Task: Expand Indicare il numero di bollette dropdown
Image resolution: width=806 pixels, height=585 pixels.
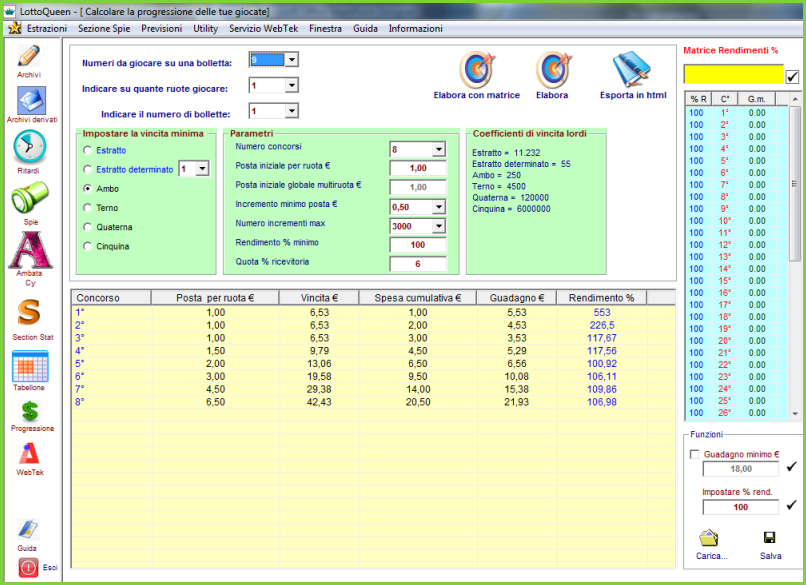Action: (291, 111)
